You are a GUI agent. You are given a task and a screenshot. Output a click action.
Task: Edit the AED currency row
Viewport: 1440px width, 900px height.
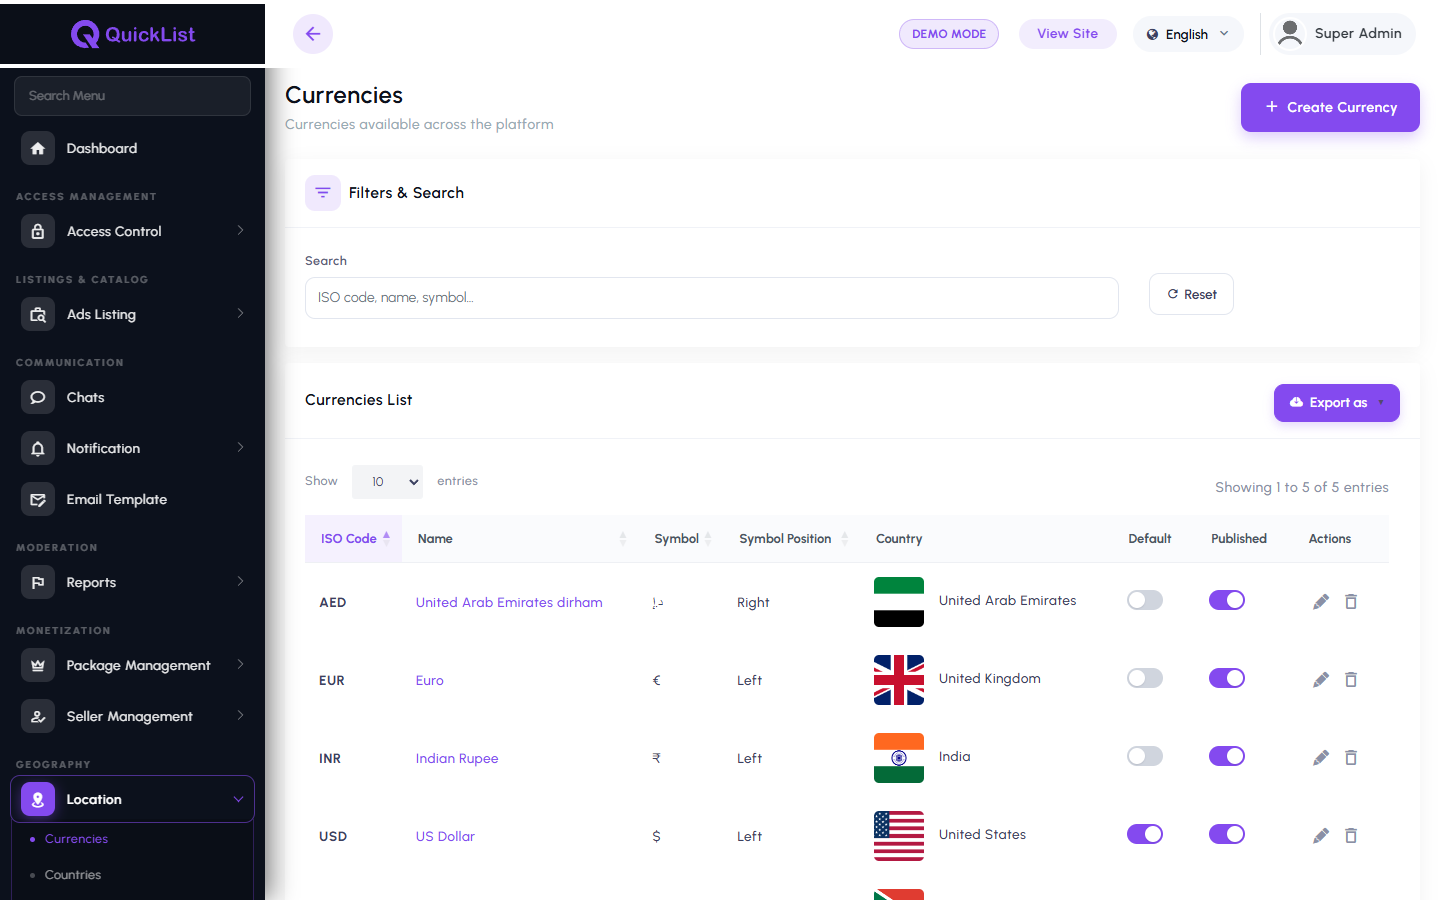pyautogui.click(x=1321, y=601)
